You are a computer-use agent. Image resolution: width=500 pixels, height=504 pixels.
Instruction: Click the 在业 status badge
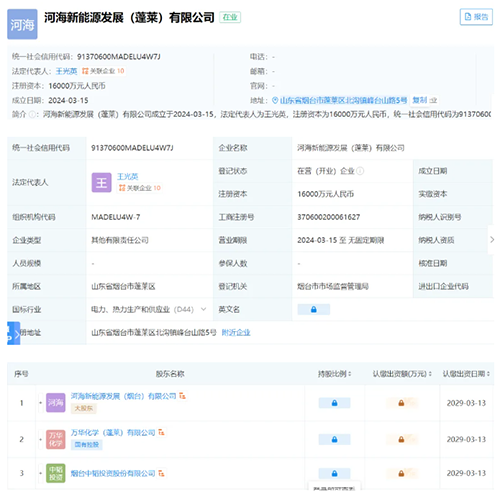(230, 17)
